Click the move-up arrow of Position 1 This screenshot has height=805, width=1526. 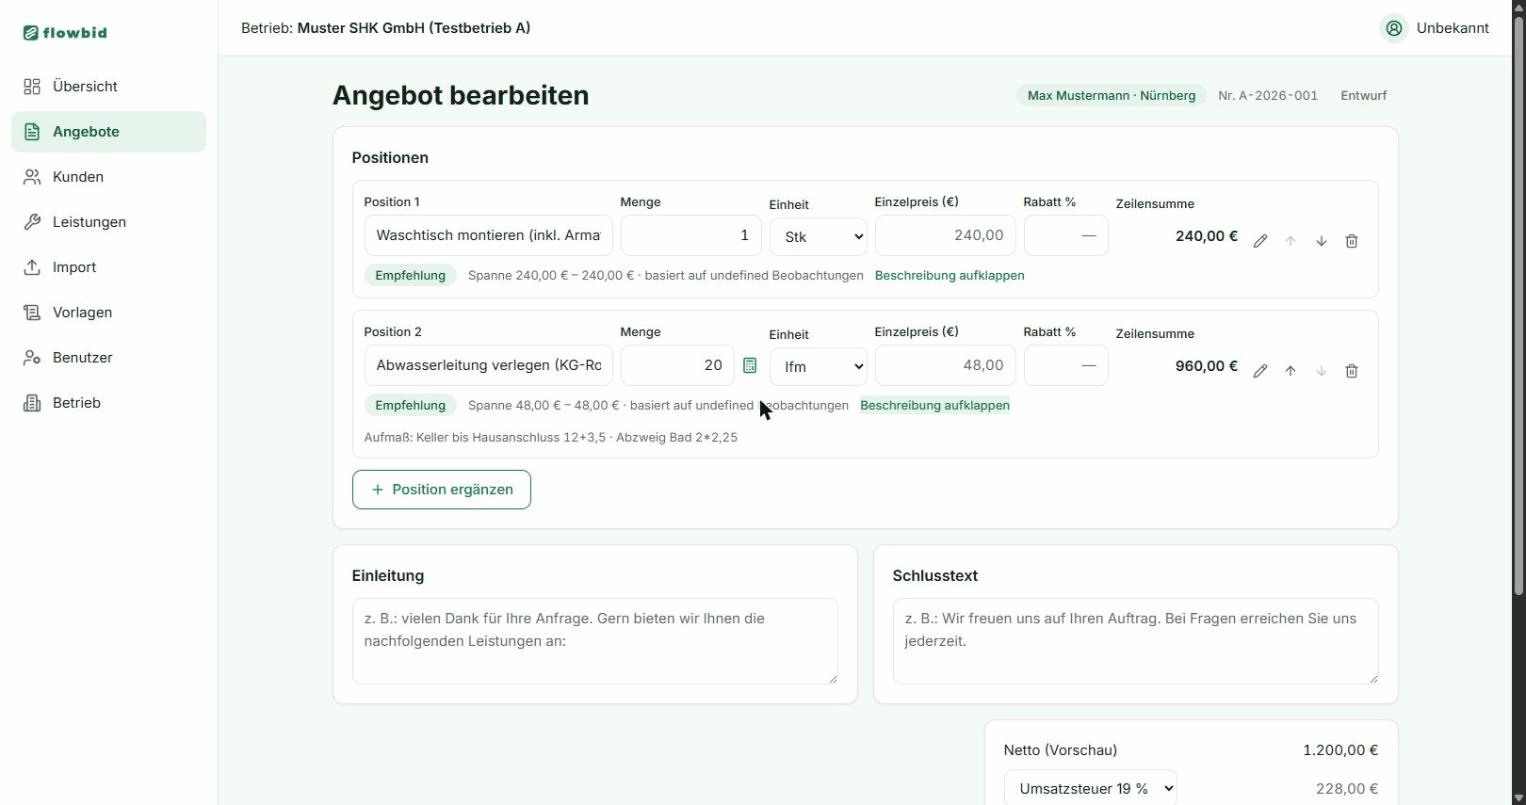pos(1290,241)
